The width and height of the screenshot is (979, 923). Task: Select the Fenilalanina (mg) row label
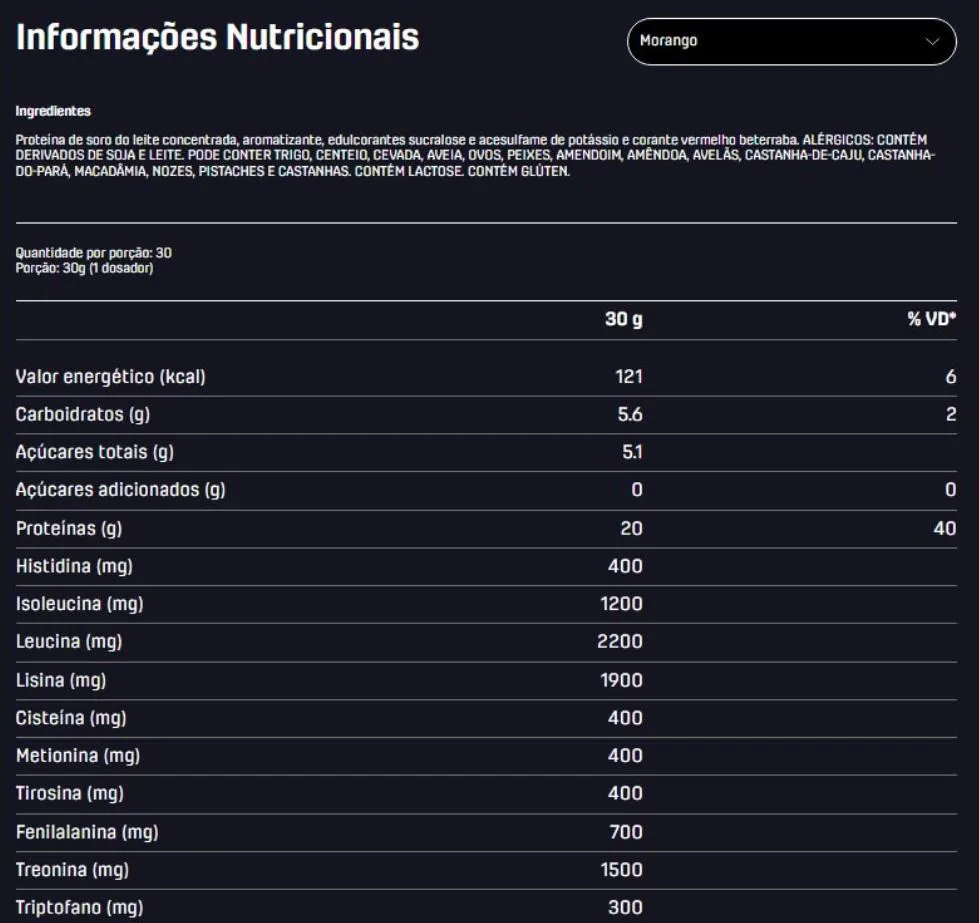tap(87, 832)
